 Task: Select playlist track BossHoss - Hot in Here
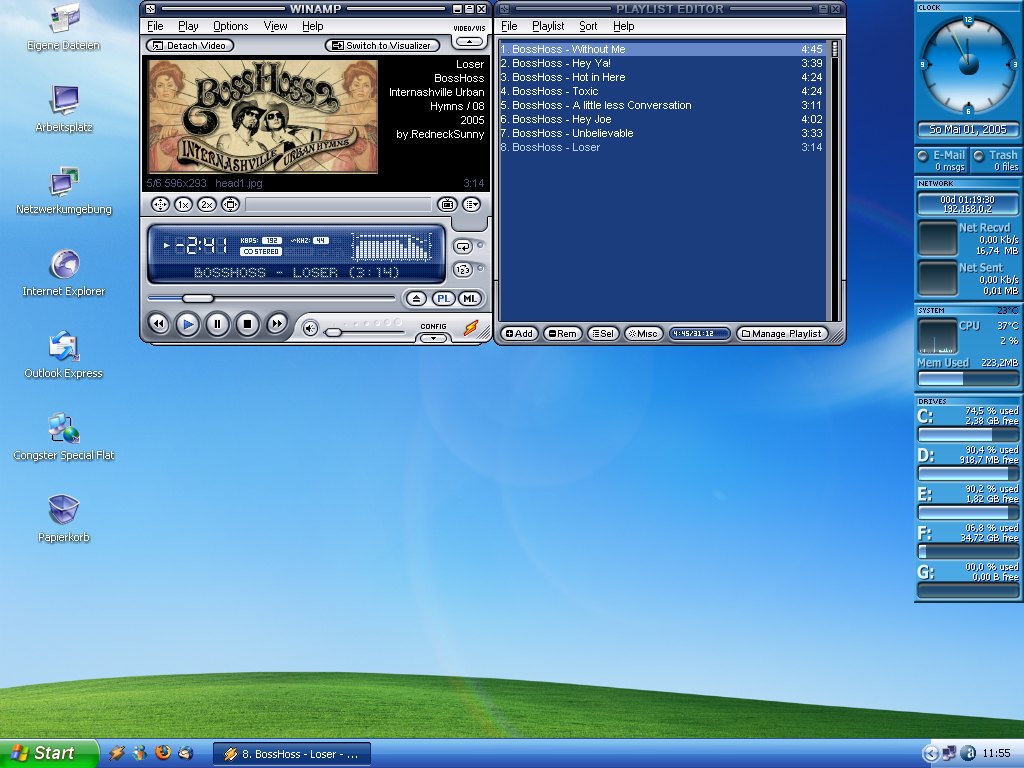662,77
